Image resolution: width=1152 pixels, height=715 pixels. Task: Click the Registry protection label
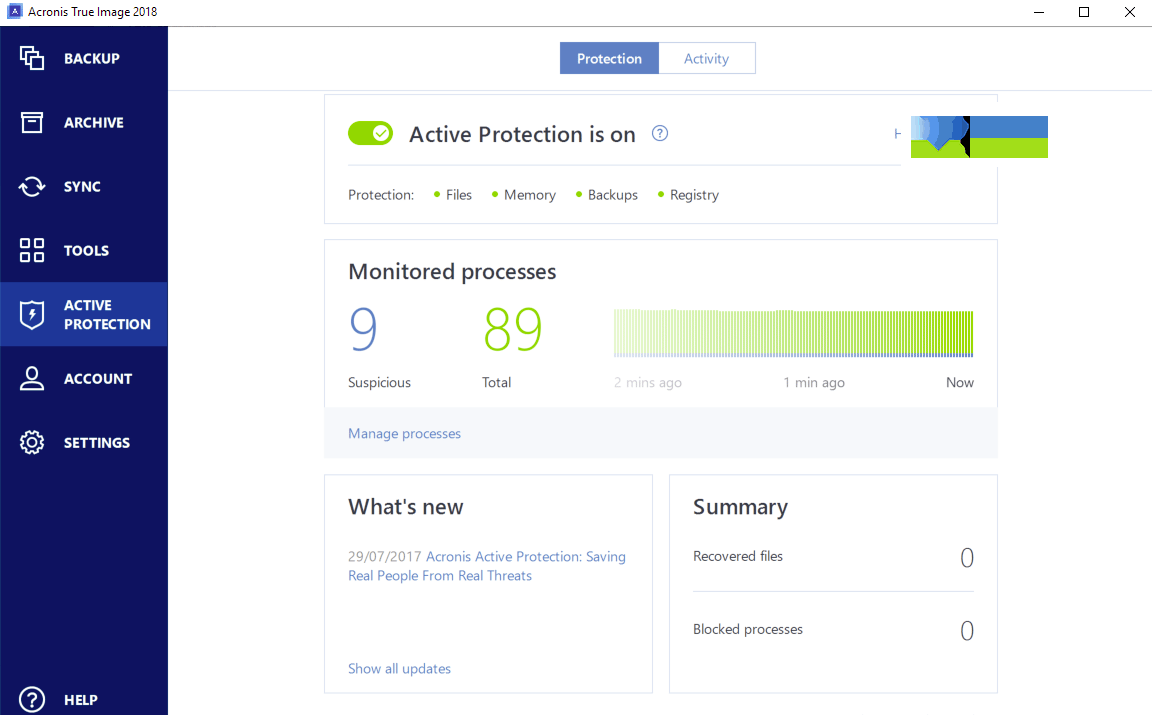[694, 195]
